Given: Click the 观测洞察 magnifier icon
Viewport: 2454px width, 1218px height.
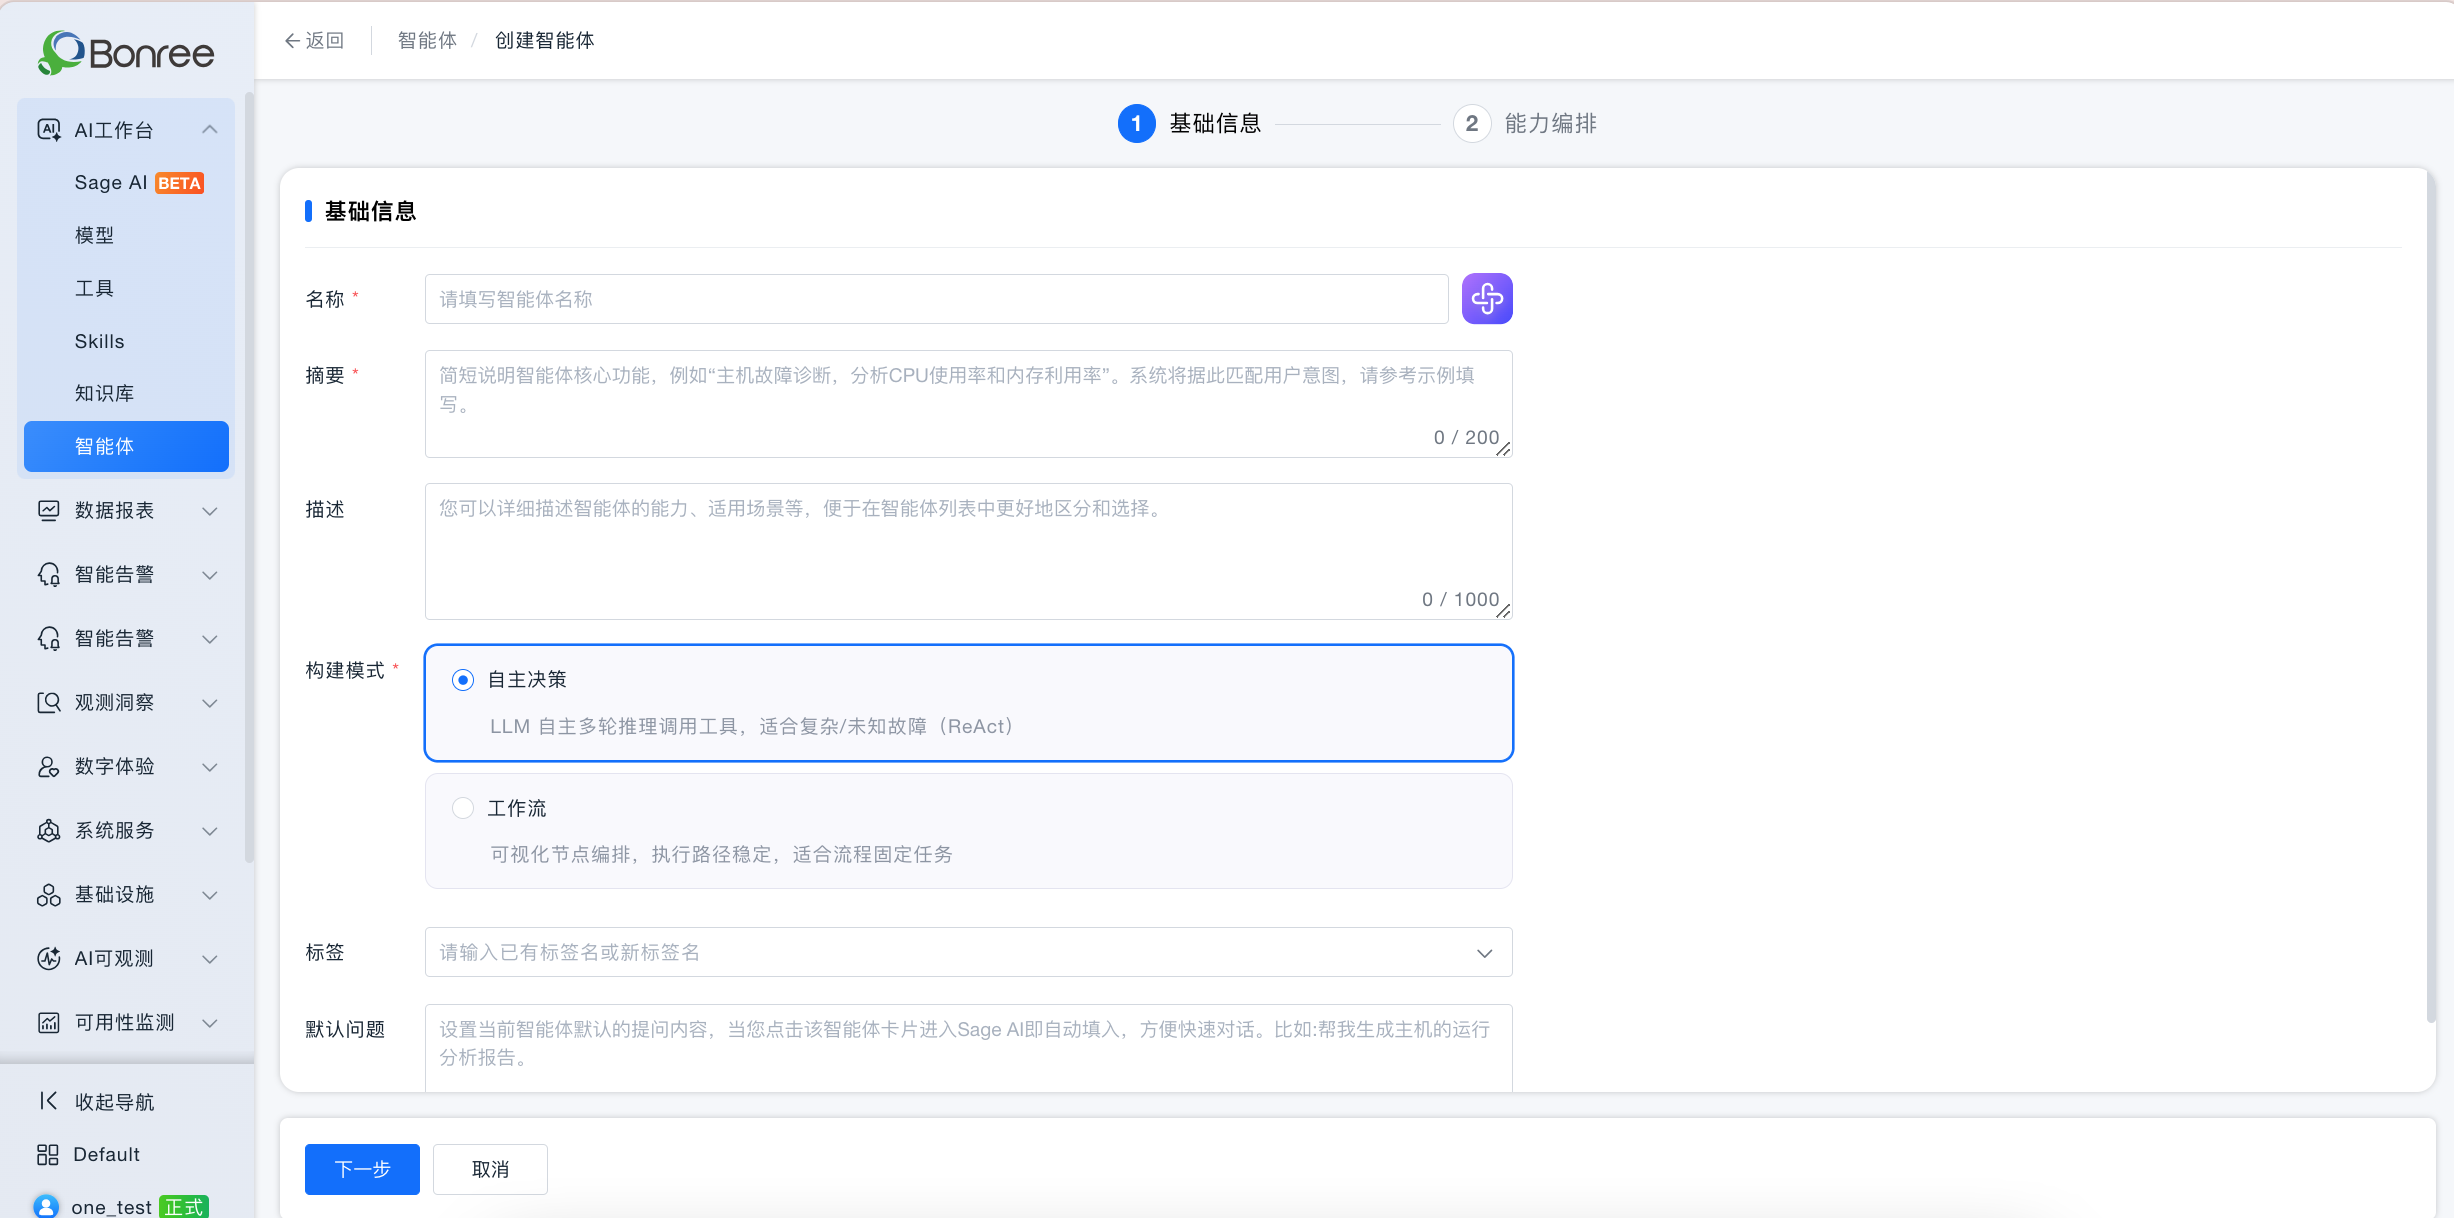Looking at the screenshot, I should 49,702.
